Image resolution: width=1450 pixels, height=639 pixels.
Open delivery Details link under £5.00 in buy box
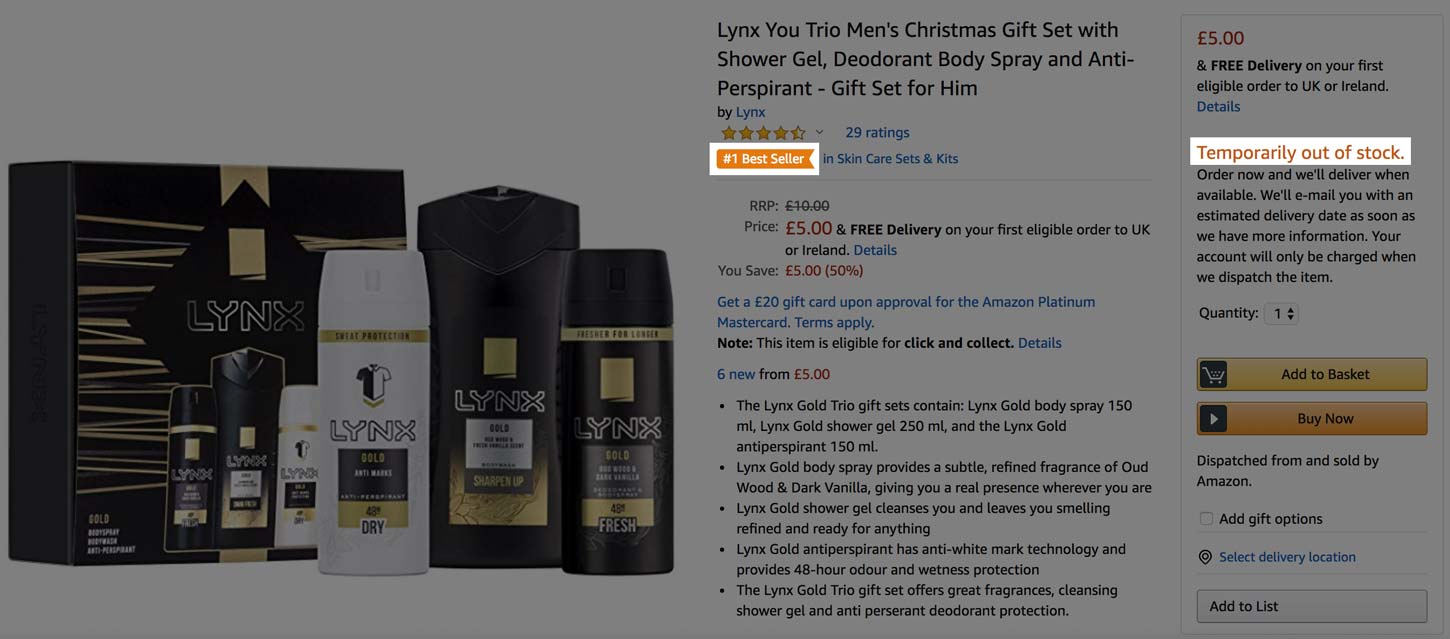point(1218,106)
